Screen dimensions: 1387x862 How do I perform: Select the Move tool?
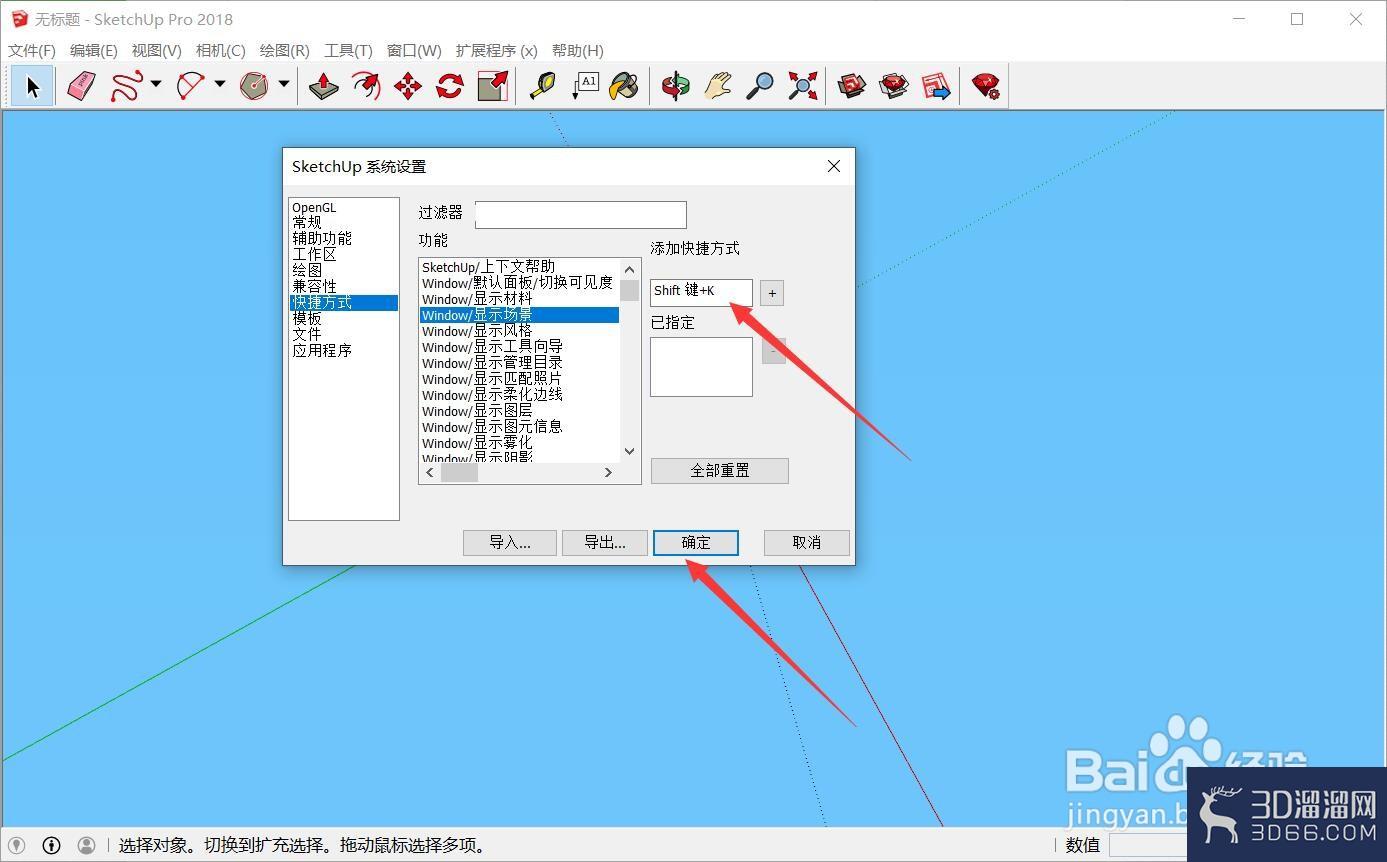coord(408,86)
